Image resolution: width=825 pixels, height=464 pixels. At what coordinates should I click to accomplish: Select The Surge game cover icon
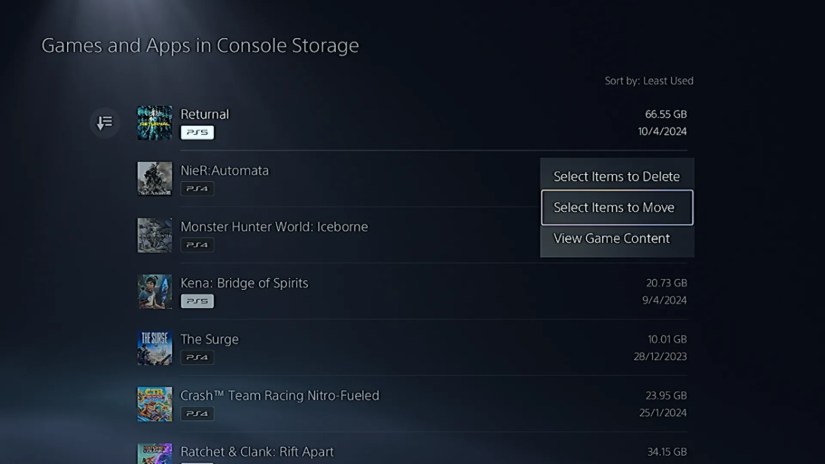(x=155, y=348)
